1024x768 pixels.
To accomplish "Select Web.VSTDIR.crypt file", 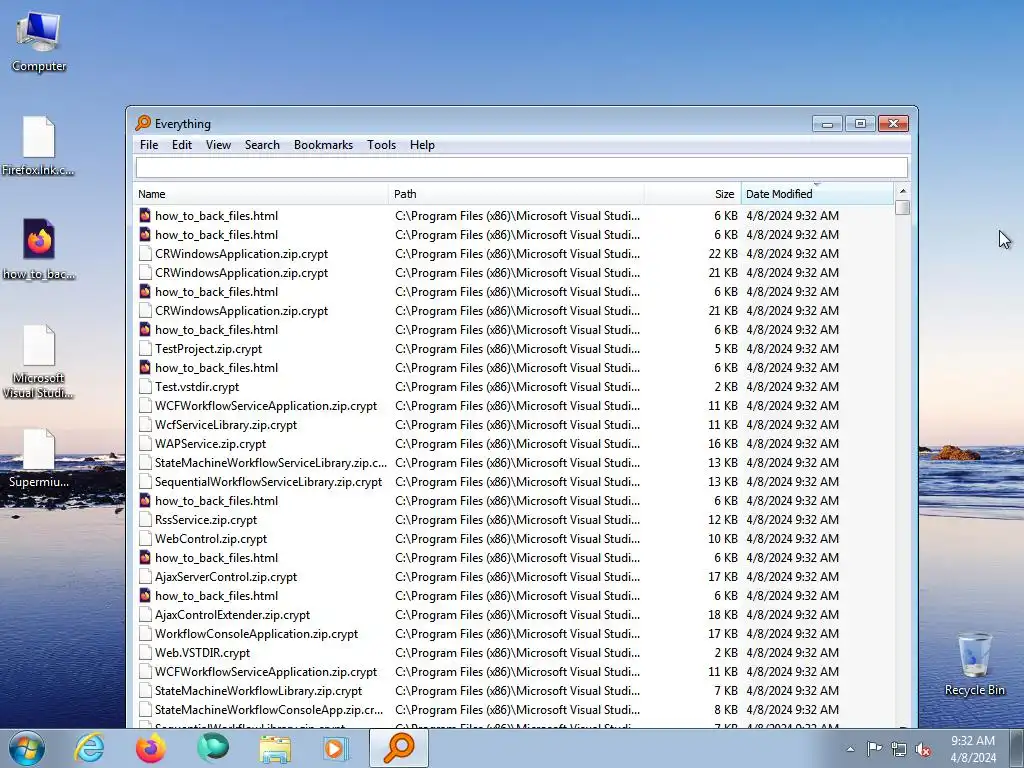I will click(x=513, y=652).
